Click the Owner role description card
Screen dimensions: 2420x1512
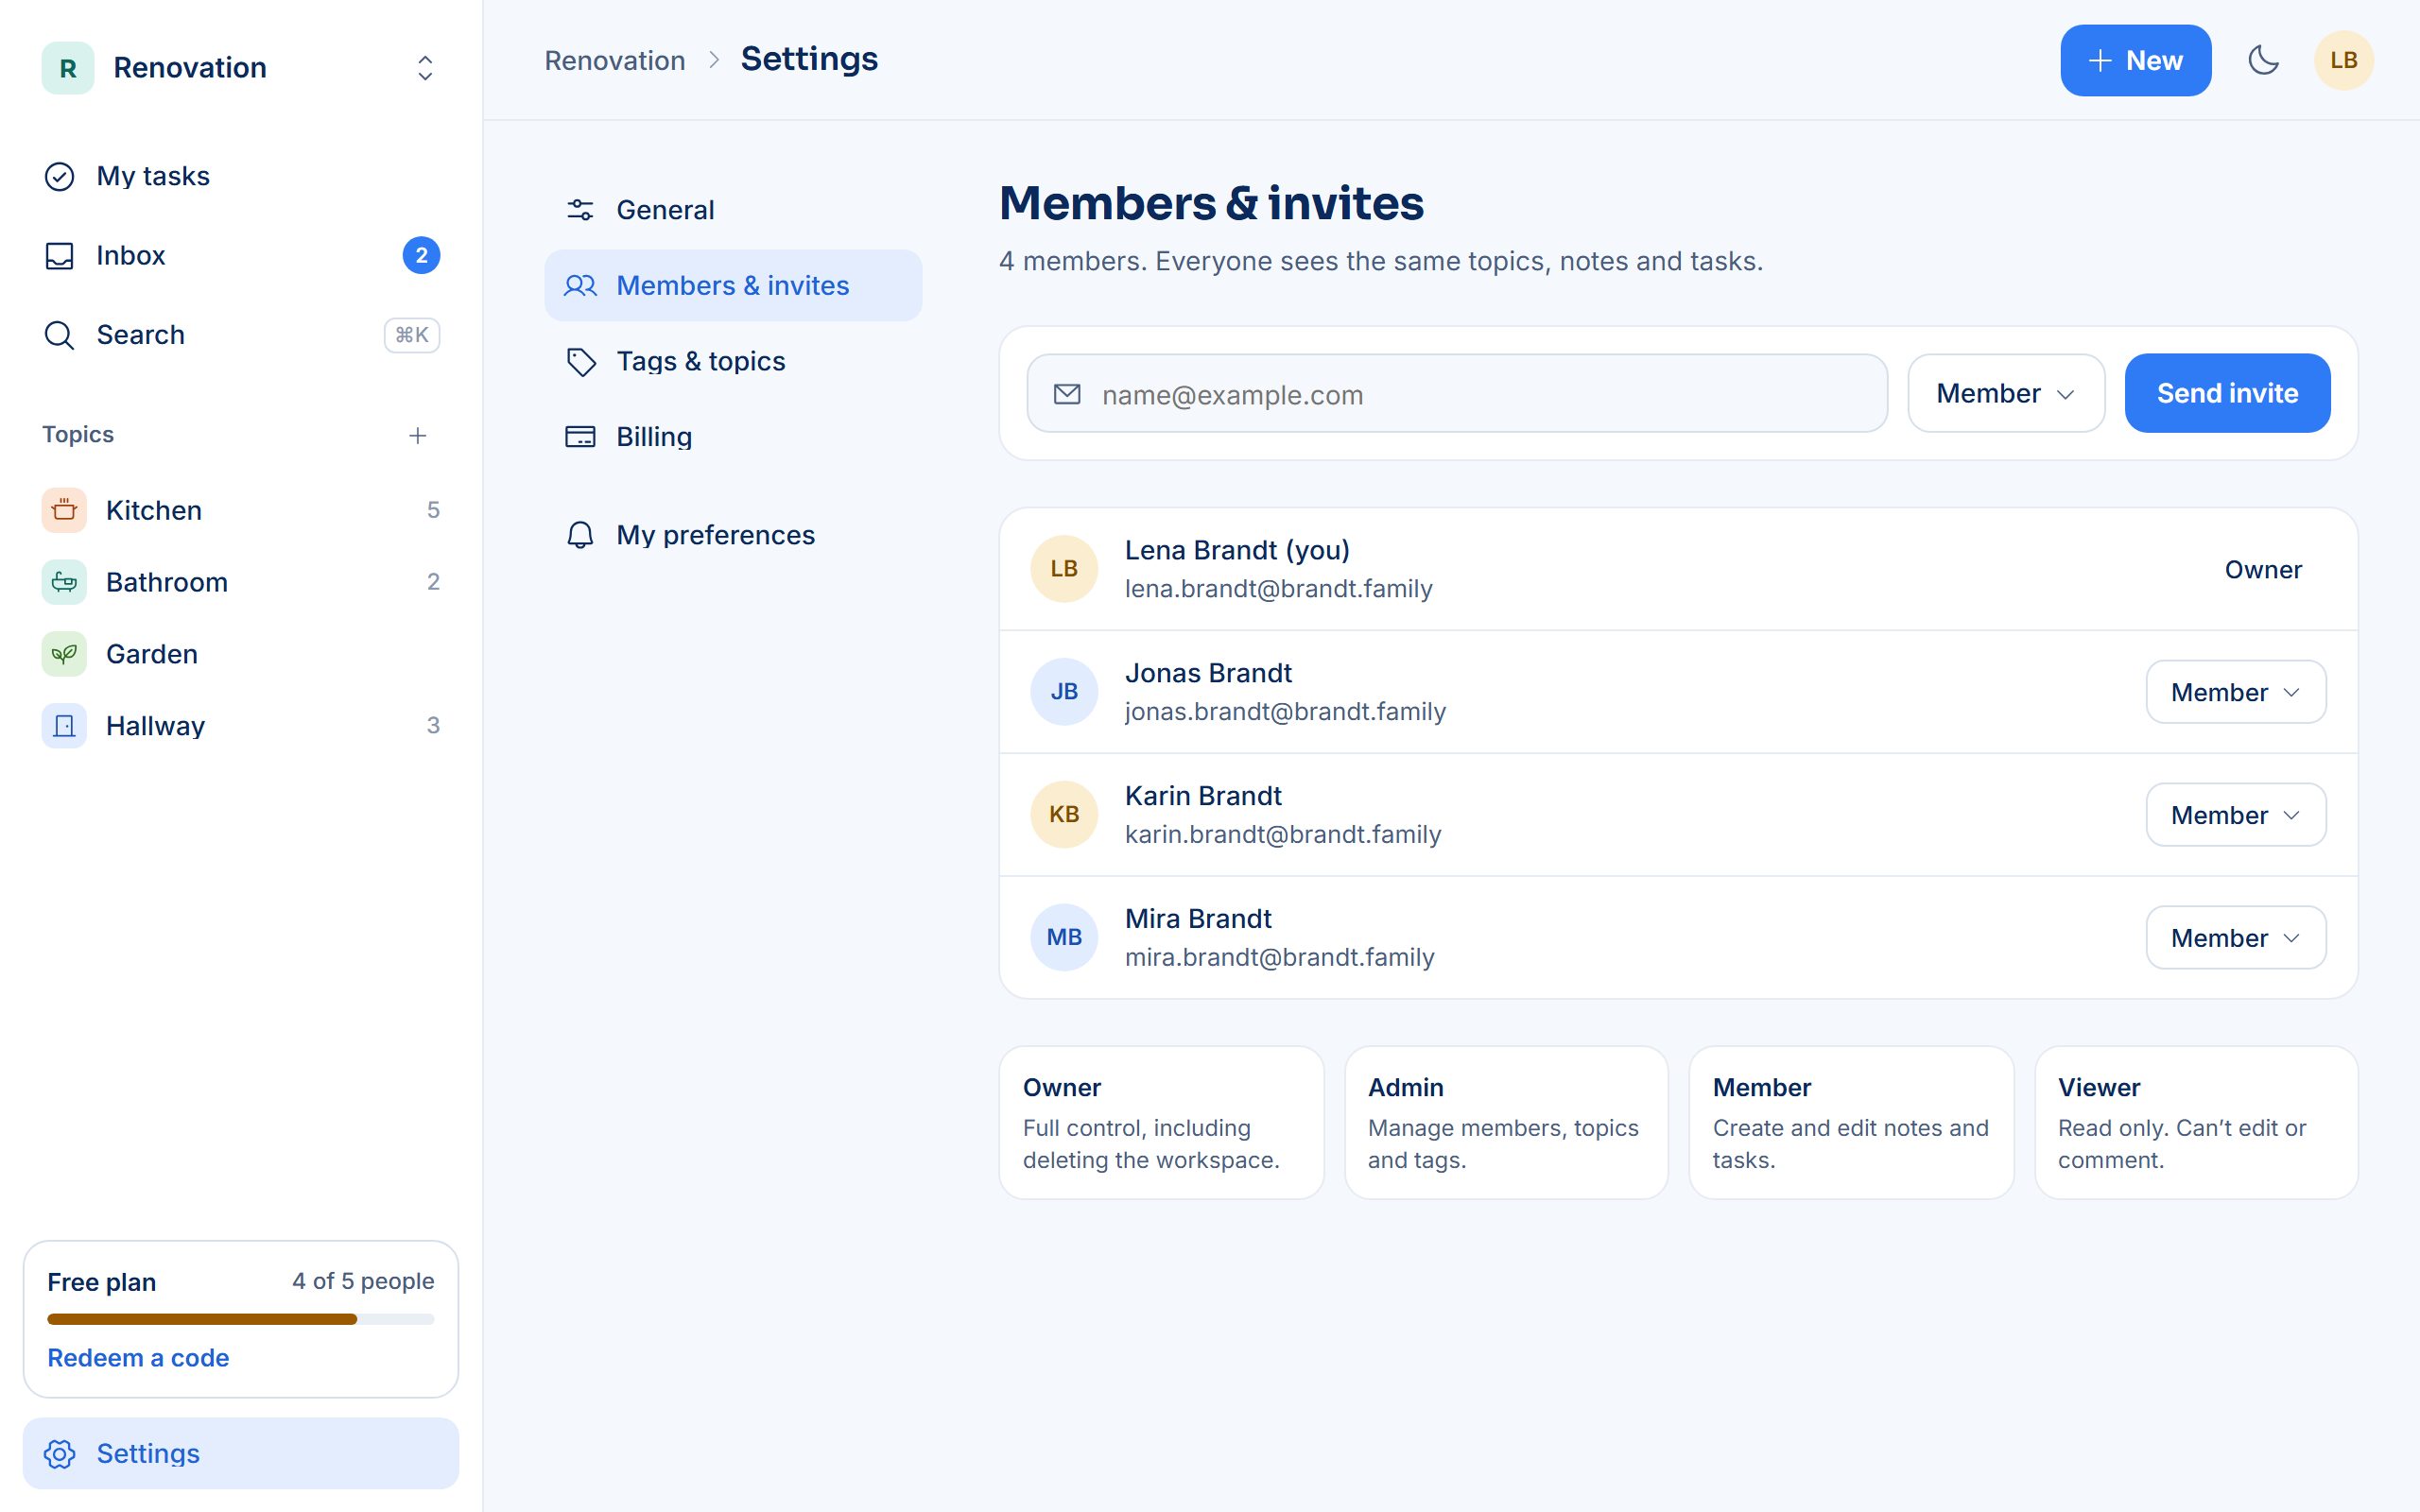pyautogui.click(x=1161, y=1123)
